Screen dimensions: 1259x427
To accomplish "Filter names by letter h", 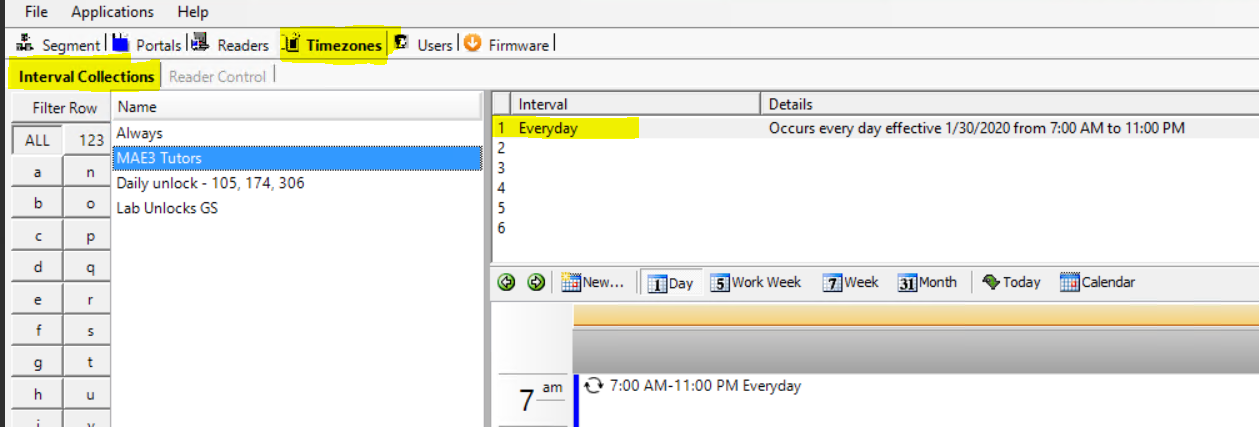I will click(x=37, y=395).
